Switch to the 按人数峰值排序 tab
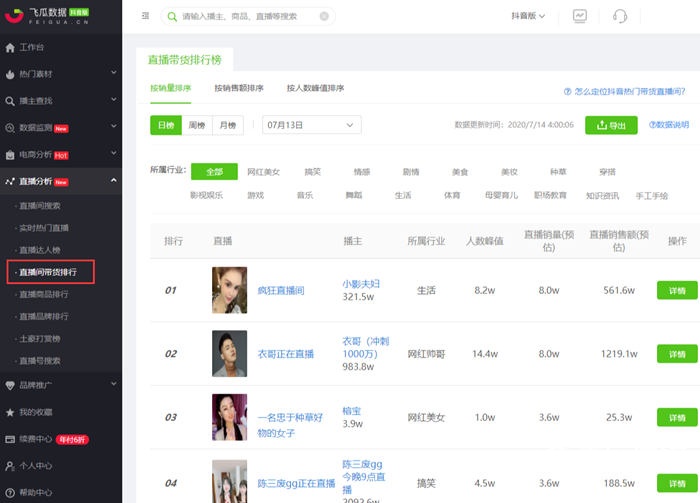Viewport: 700px width, 503px height. point(315,88)
